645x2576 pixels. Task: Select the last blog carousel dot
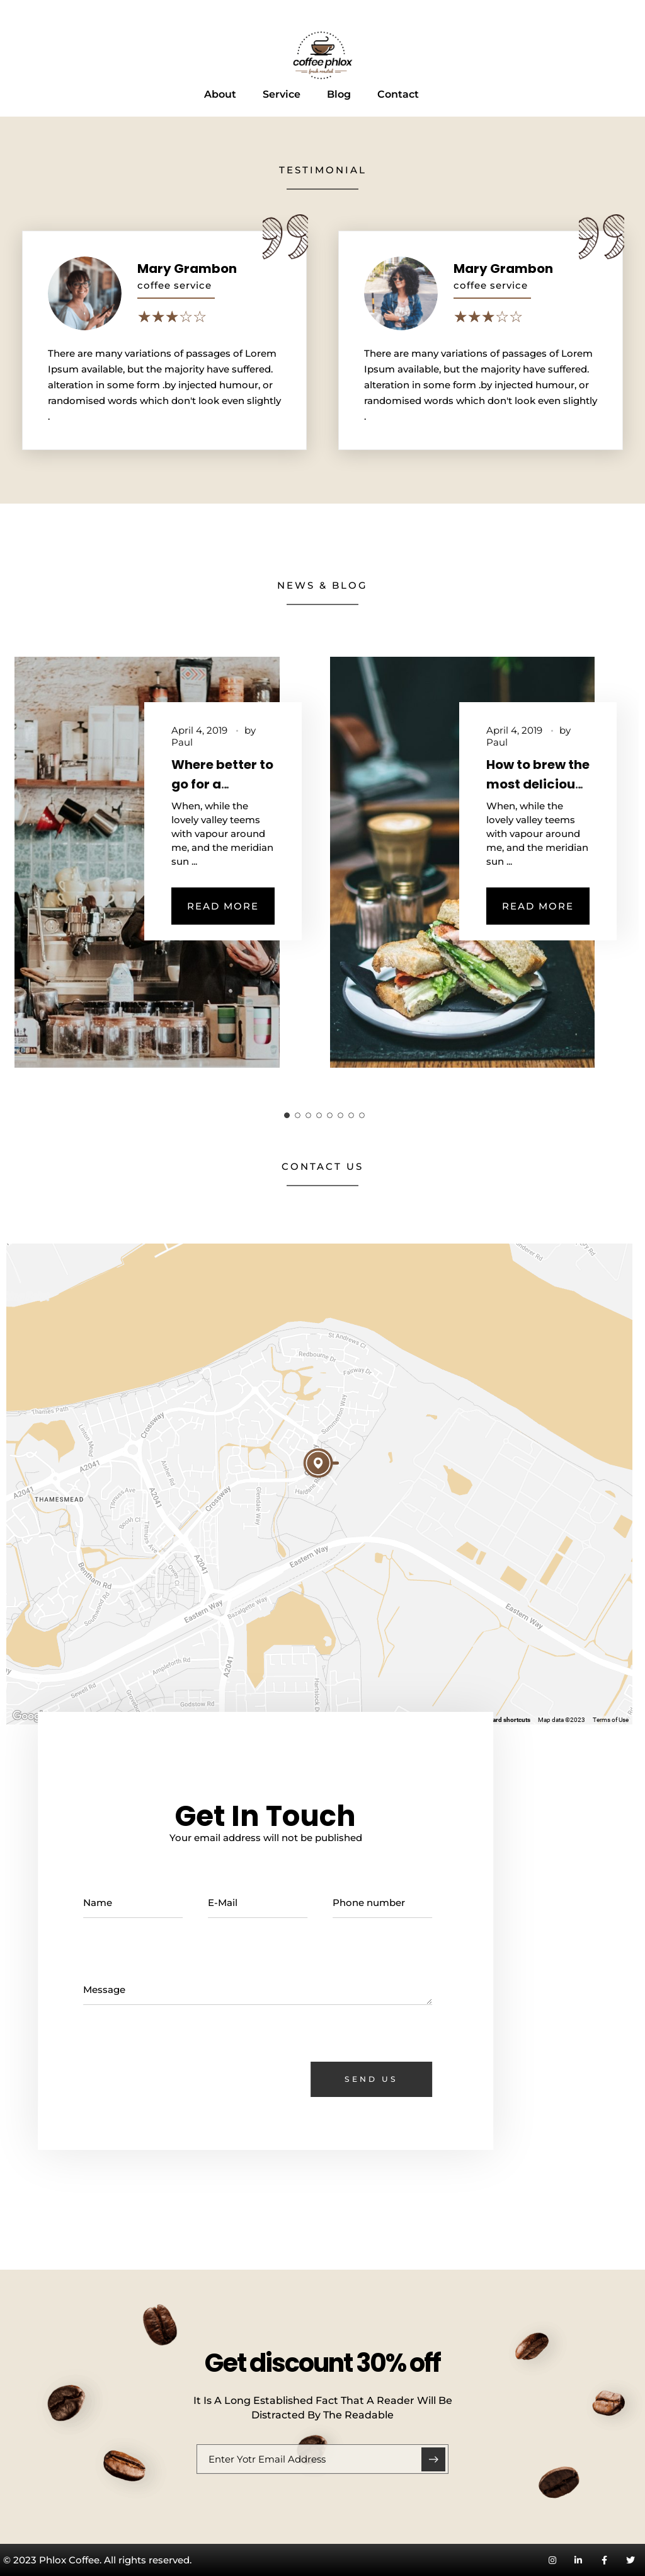[x=362, y=1114]
